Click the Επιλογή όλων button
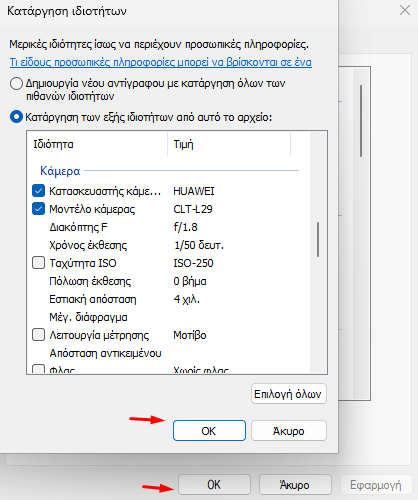The image size is (418, 500). [x=289, y=394]
